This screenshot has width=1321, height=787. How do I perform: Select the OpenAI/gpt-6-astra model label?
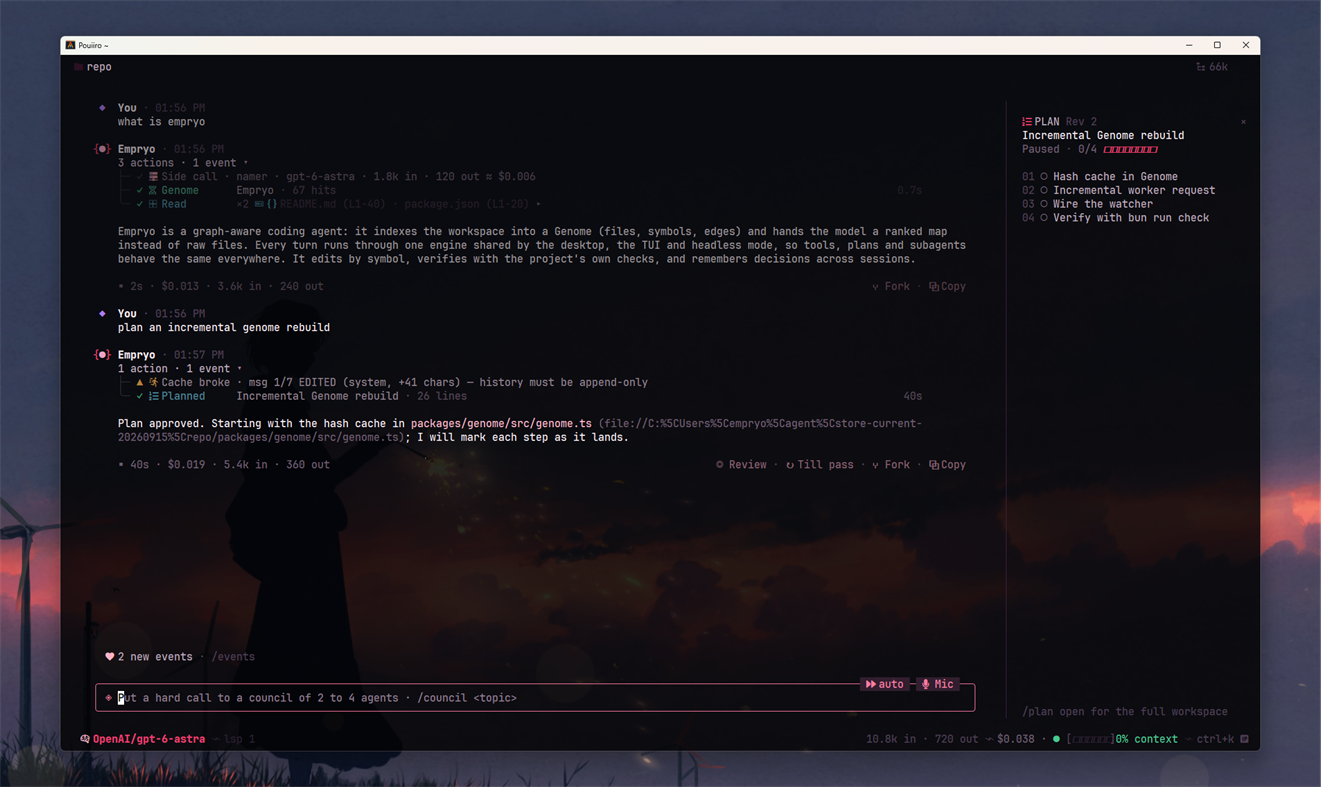(x=149, y=739)
